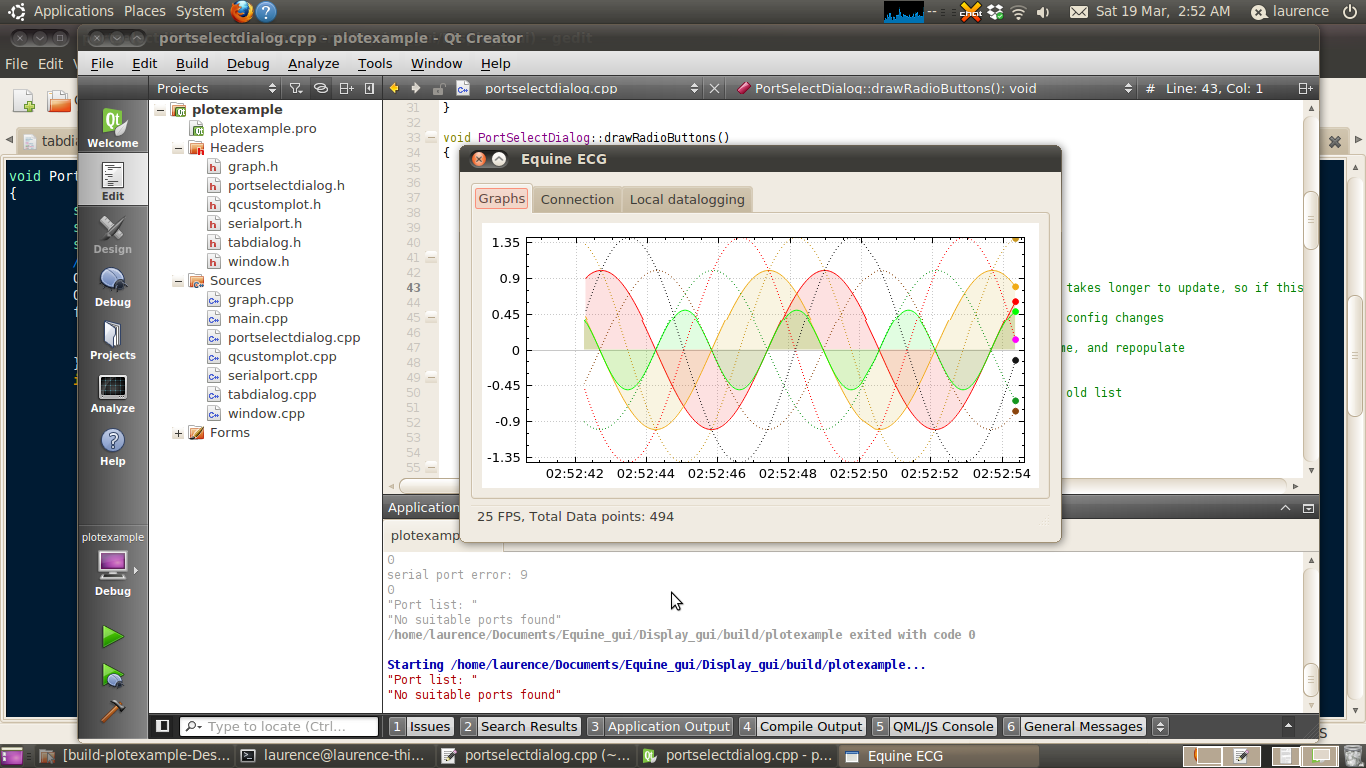Image resolution: width=1366 pixels, height=768 pixels.
Task: Click the green Run button
Action: click(x=112, y=636)
